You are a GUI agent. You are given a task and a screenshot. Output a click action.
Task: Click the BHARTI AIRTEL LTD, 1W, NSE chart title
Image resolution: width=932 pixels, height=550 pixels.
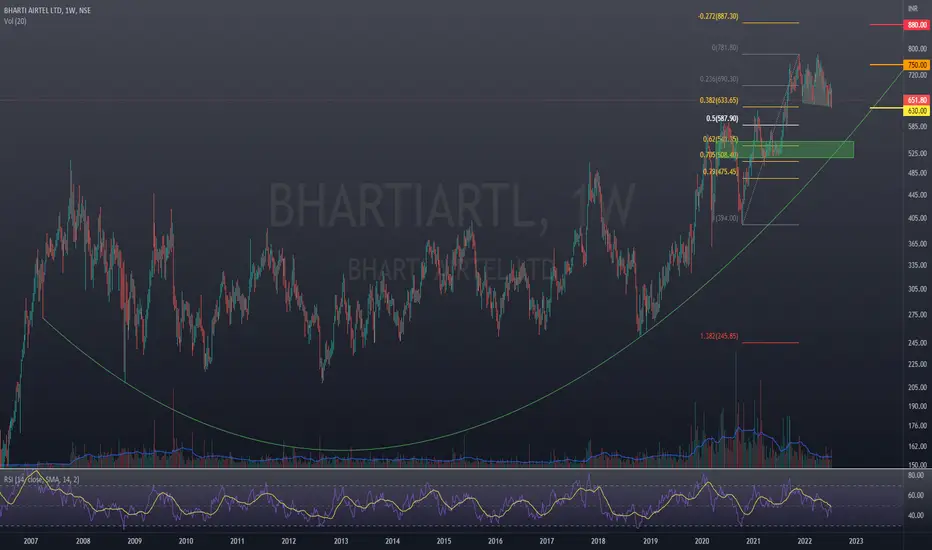click(48, 11)
